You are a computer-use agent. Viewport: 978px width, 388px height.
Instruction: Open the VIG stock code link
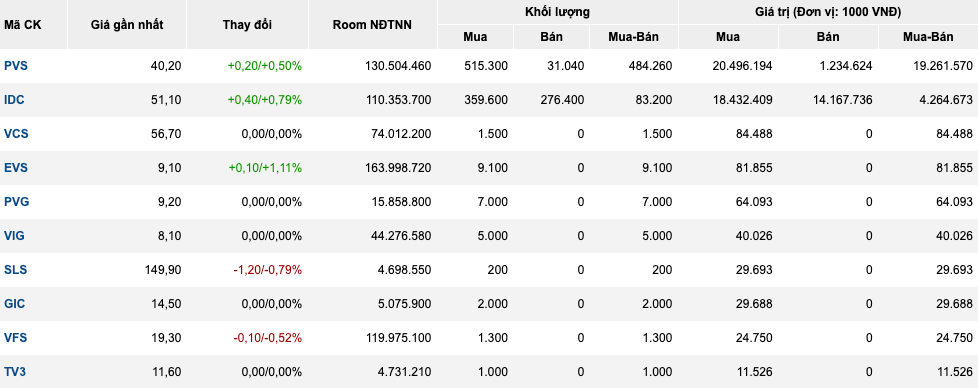[x=14, y=236]
